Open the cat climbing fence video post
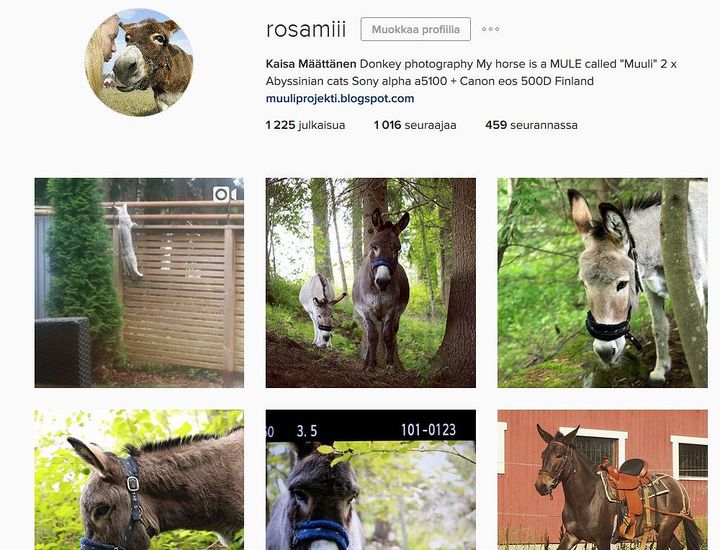 [x=139, y=283]
